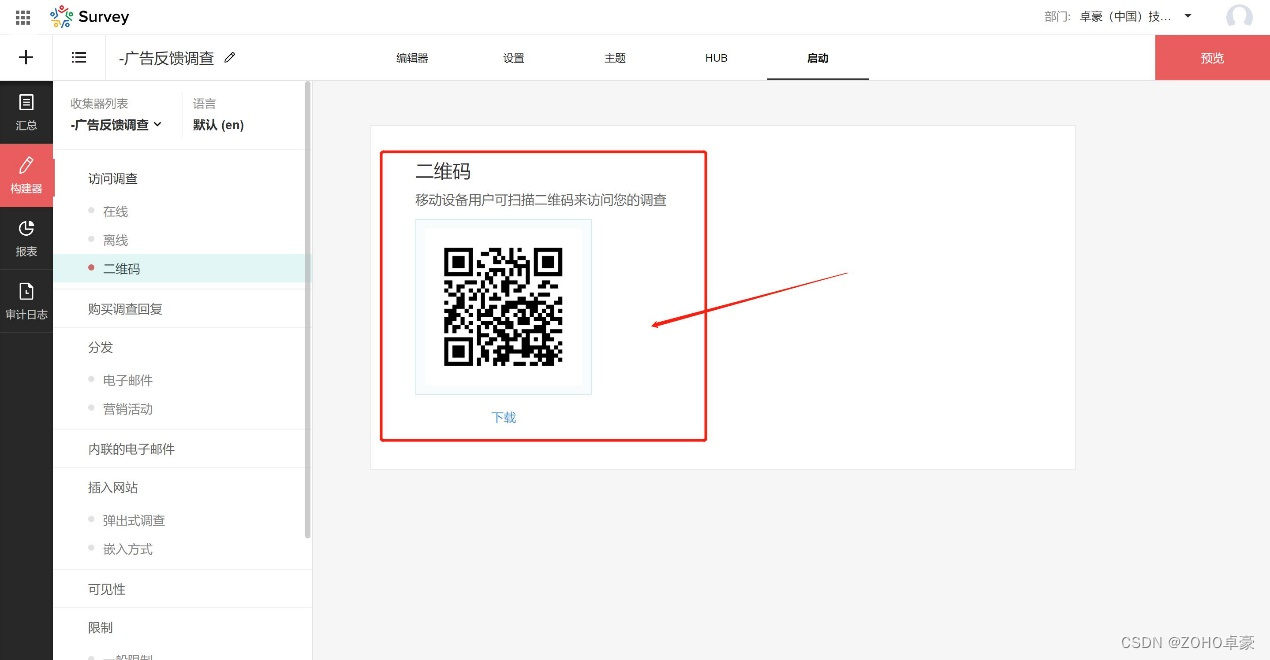
Task: Select 弹出式调查 under 插入网站
Action: click(134, 521)
